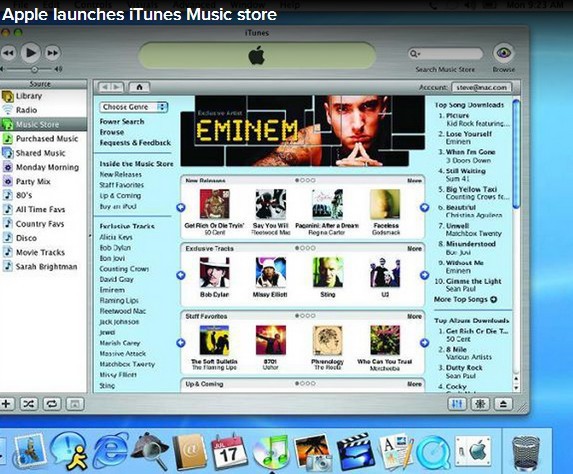Image resolution: width=573 pixels, height=474 pixels.
Task: Click Say You Will album cover
Action: click(271, 204)
